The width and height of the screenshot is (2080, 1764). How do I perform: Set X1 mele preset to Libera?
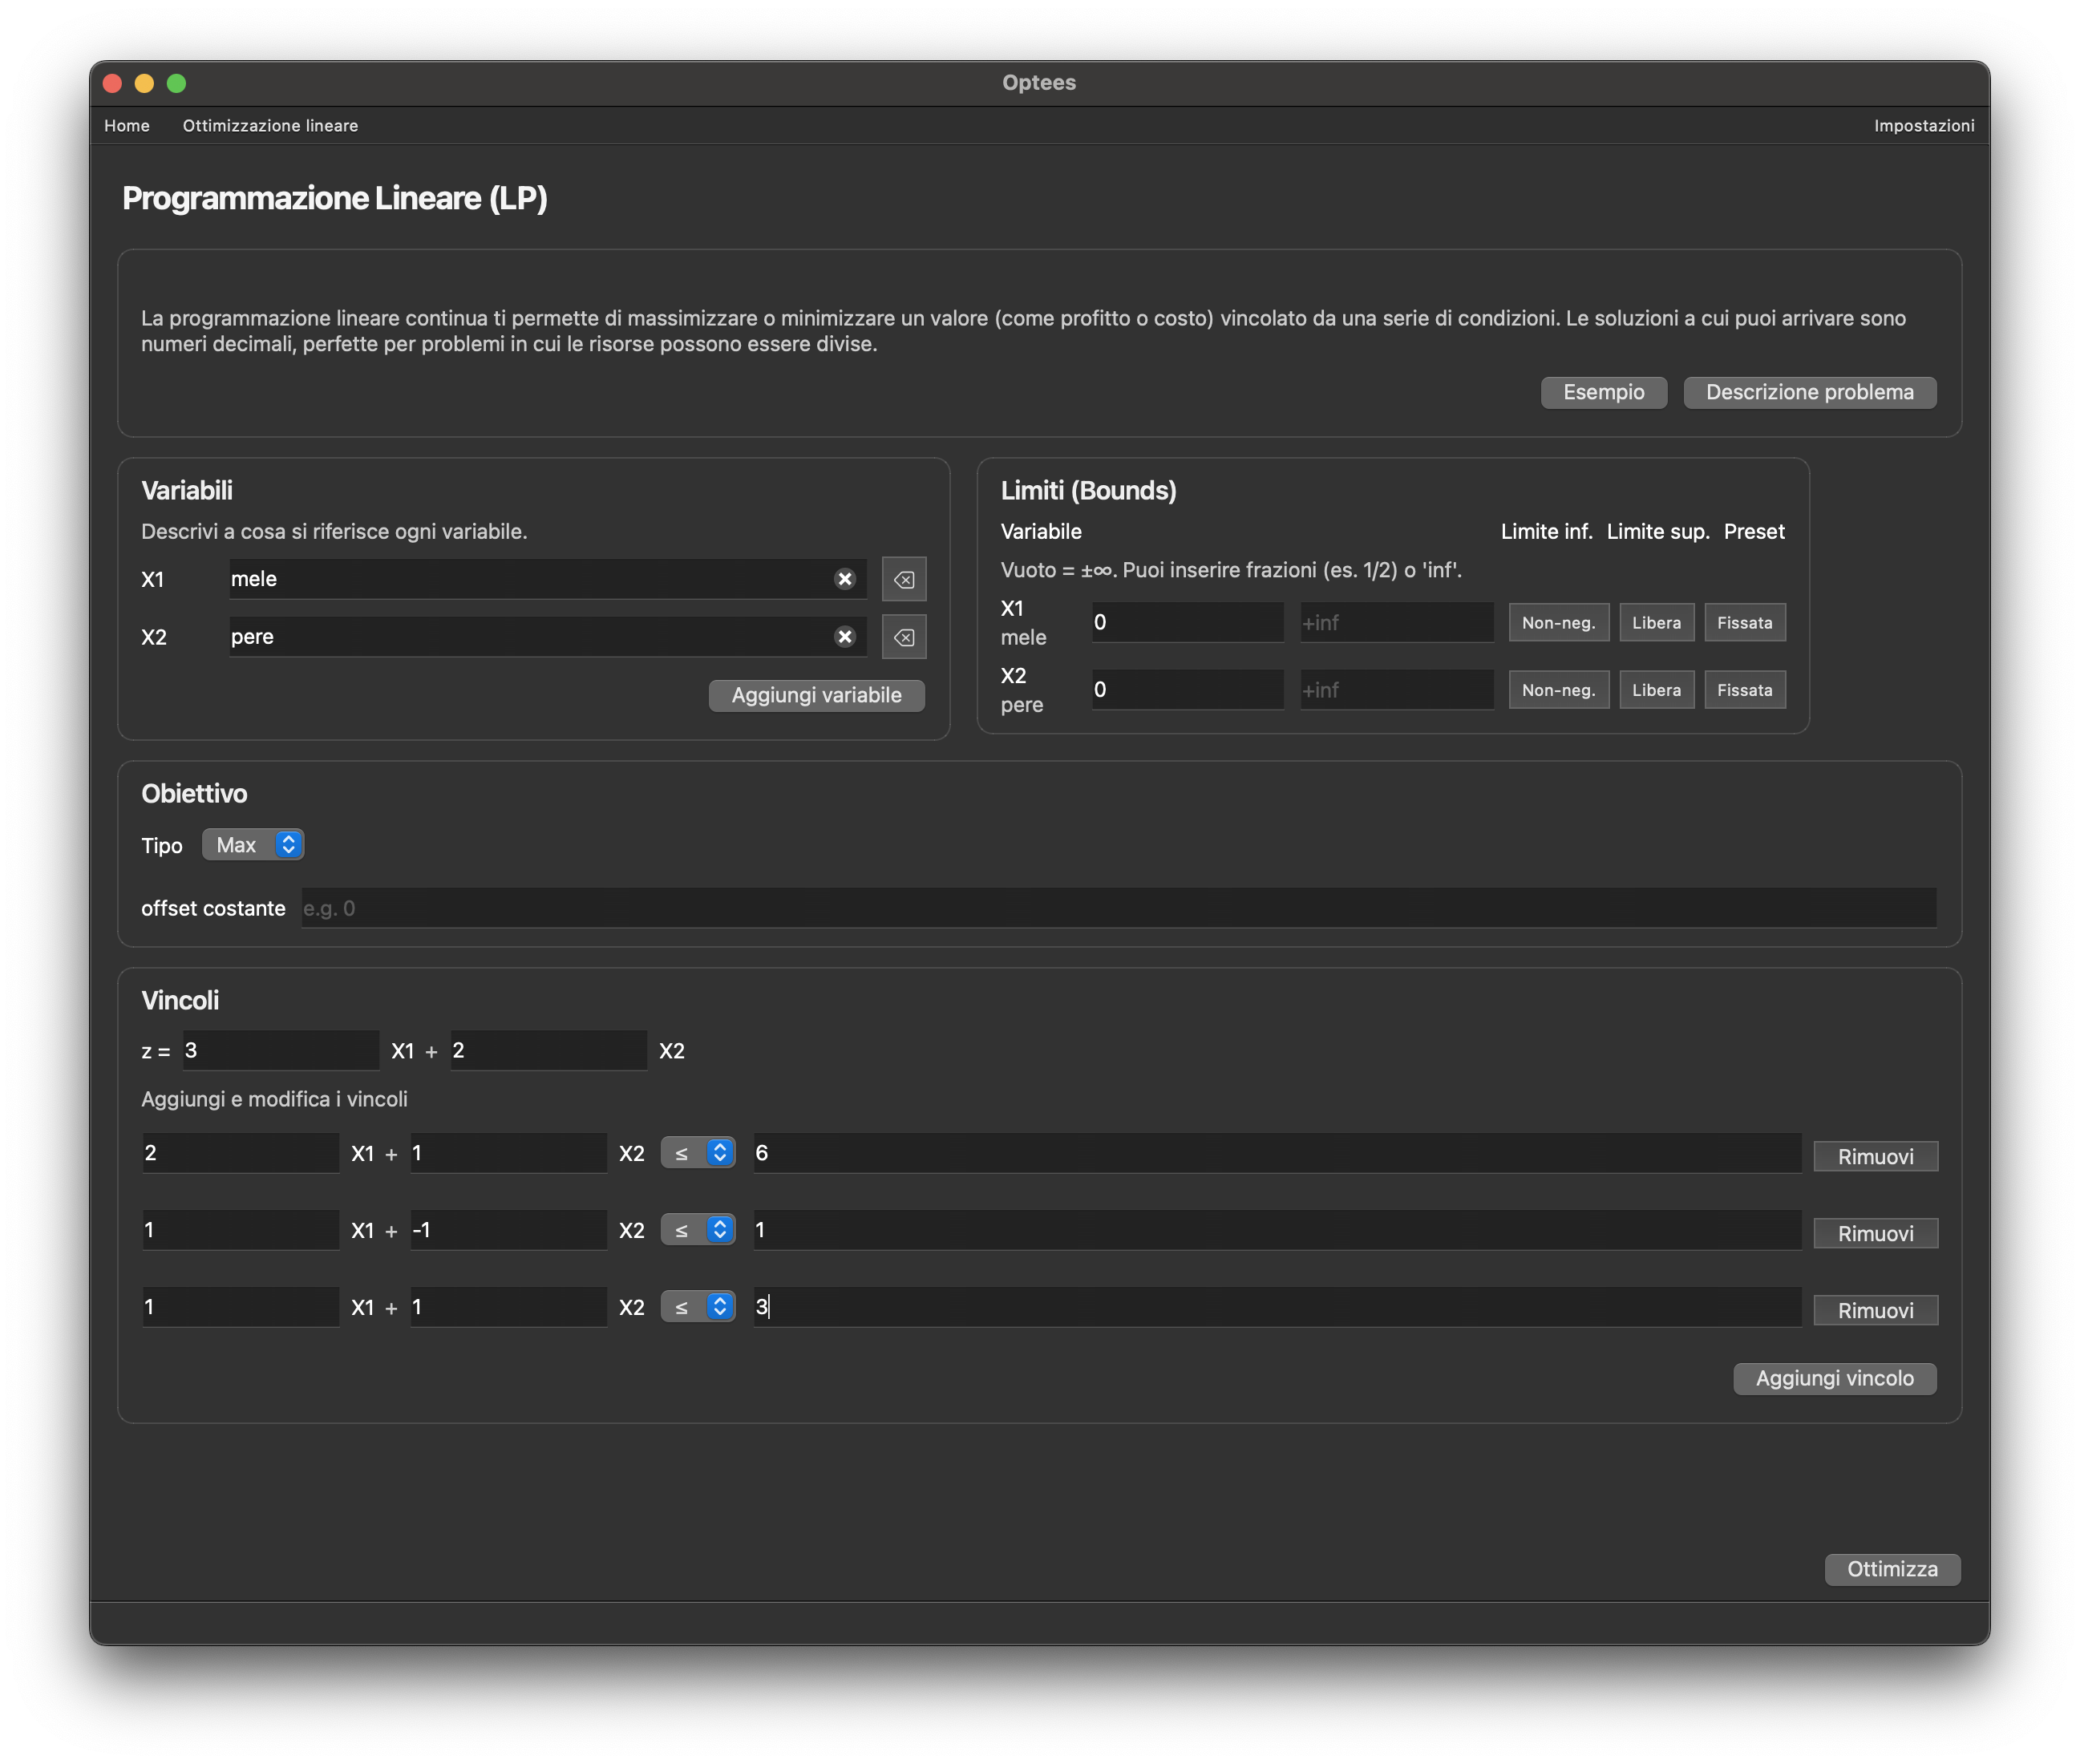coord(1656,623)
